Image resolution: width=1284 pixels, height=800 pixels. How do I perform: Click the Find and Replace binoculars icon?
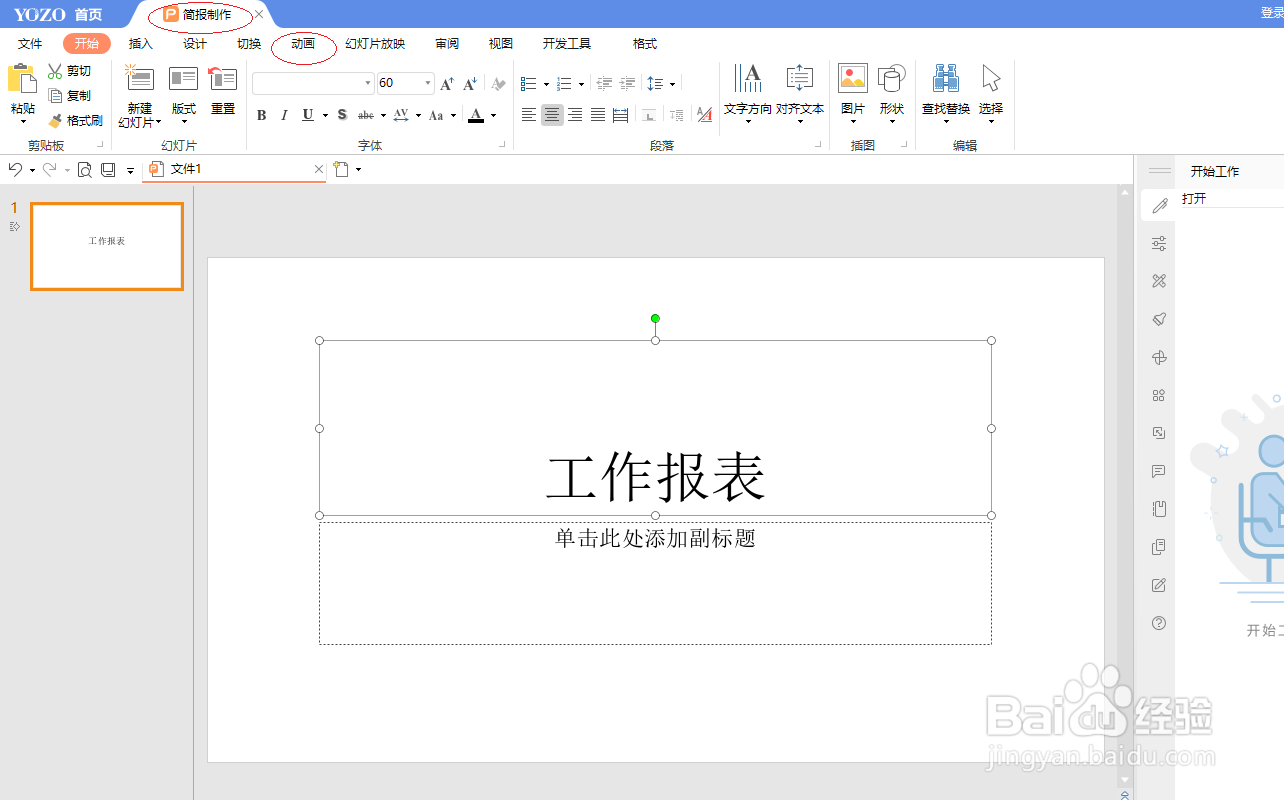click(946, 78)
